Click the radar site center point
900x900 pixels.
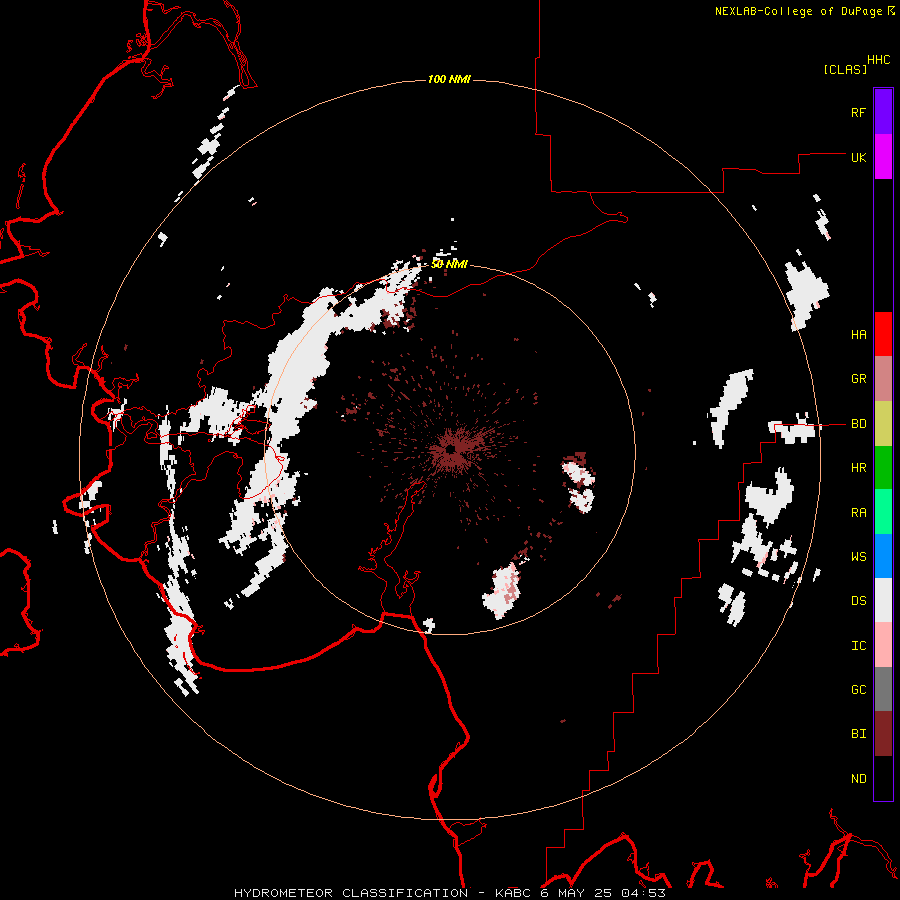pyautogui.click(x=451, y=449)
